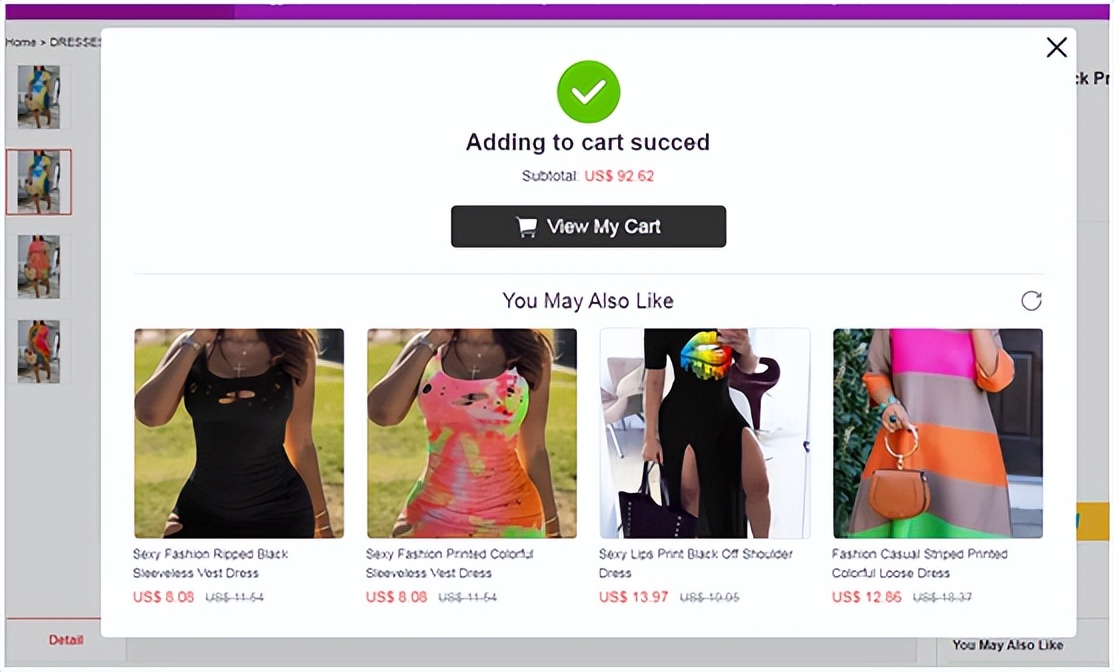Select the third gallery thumbnail with the red dress

click(38, 267)
